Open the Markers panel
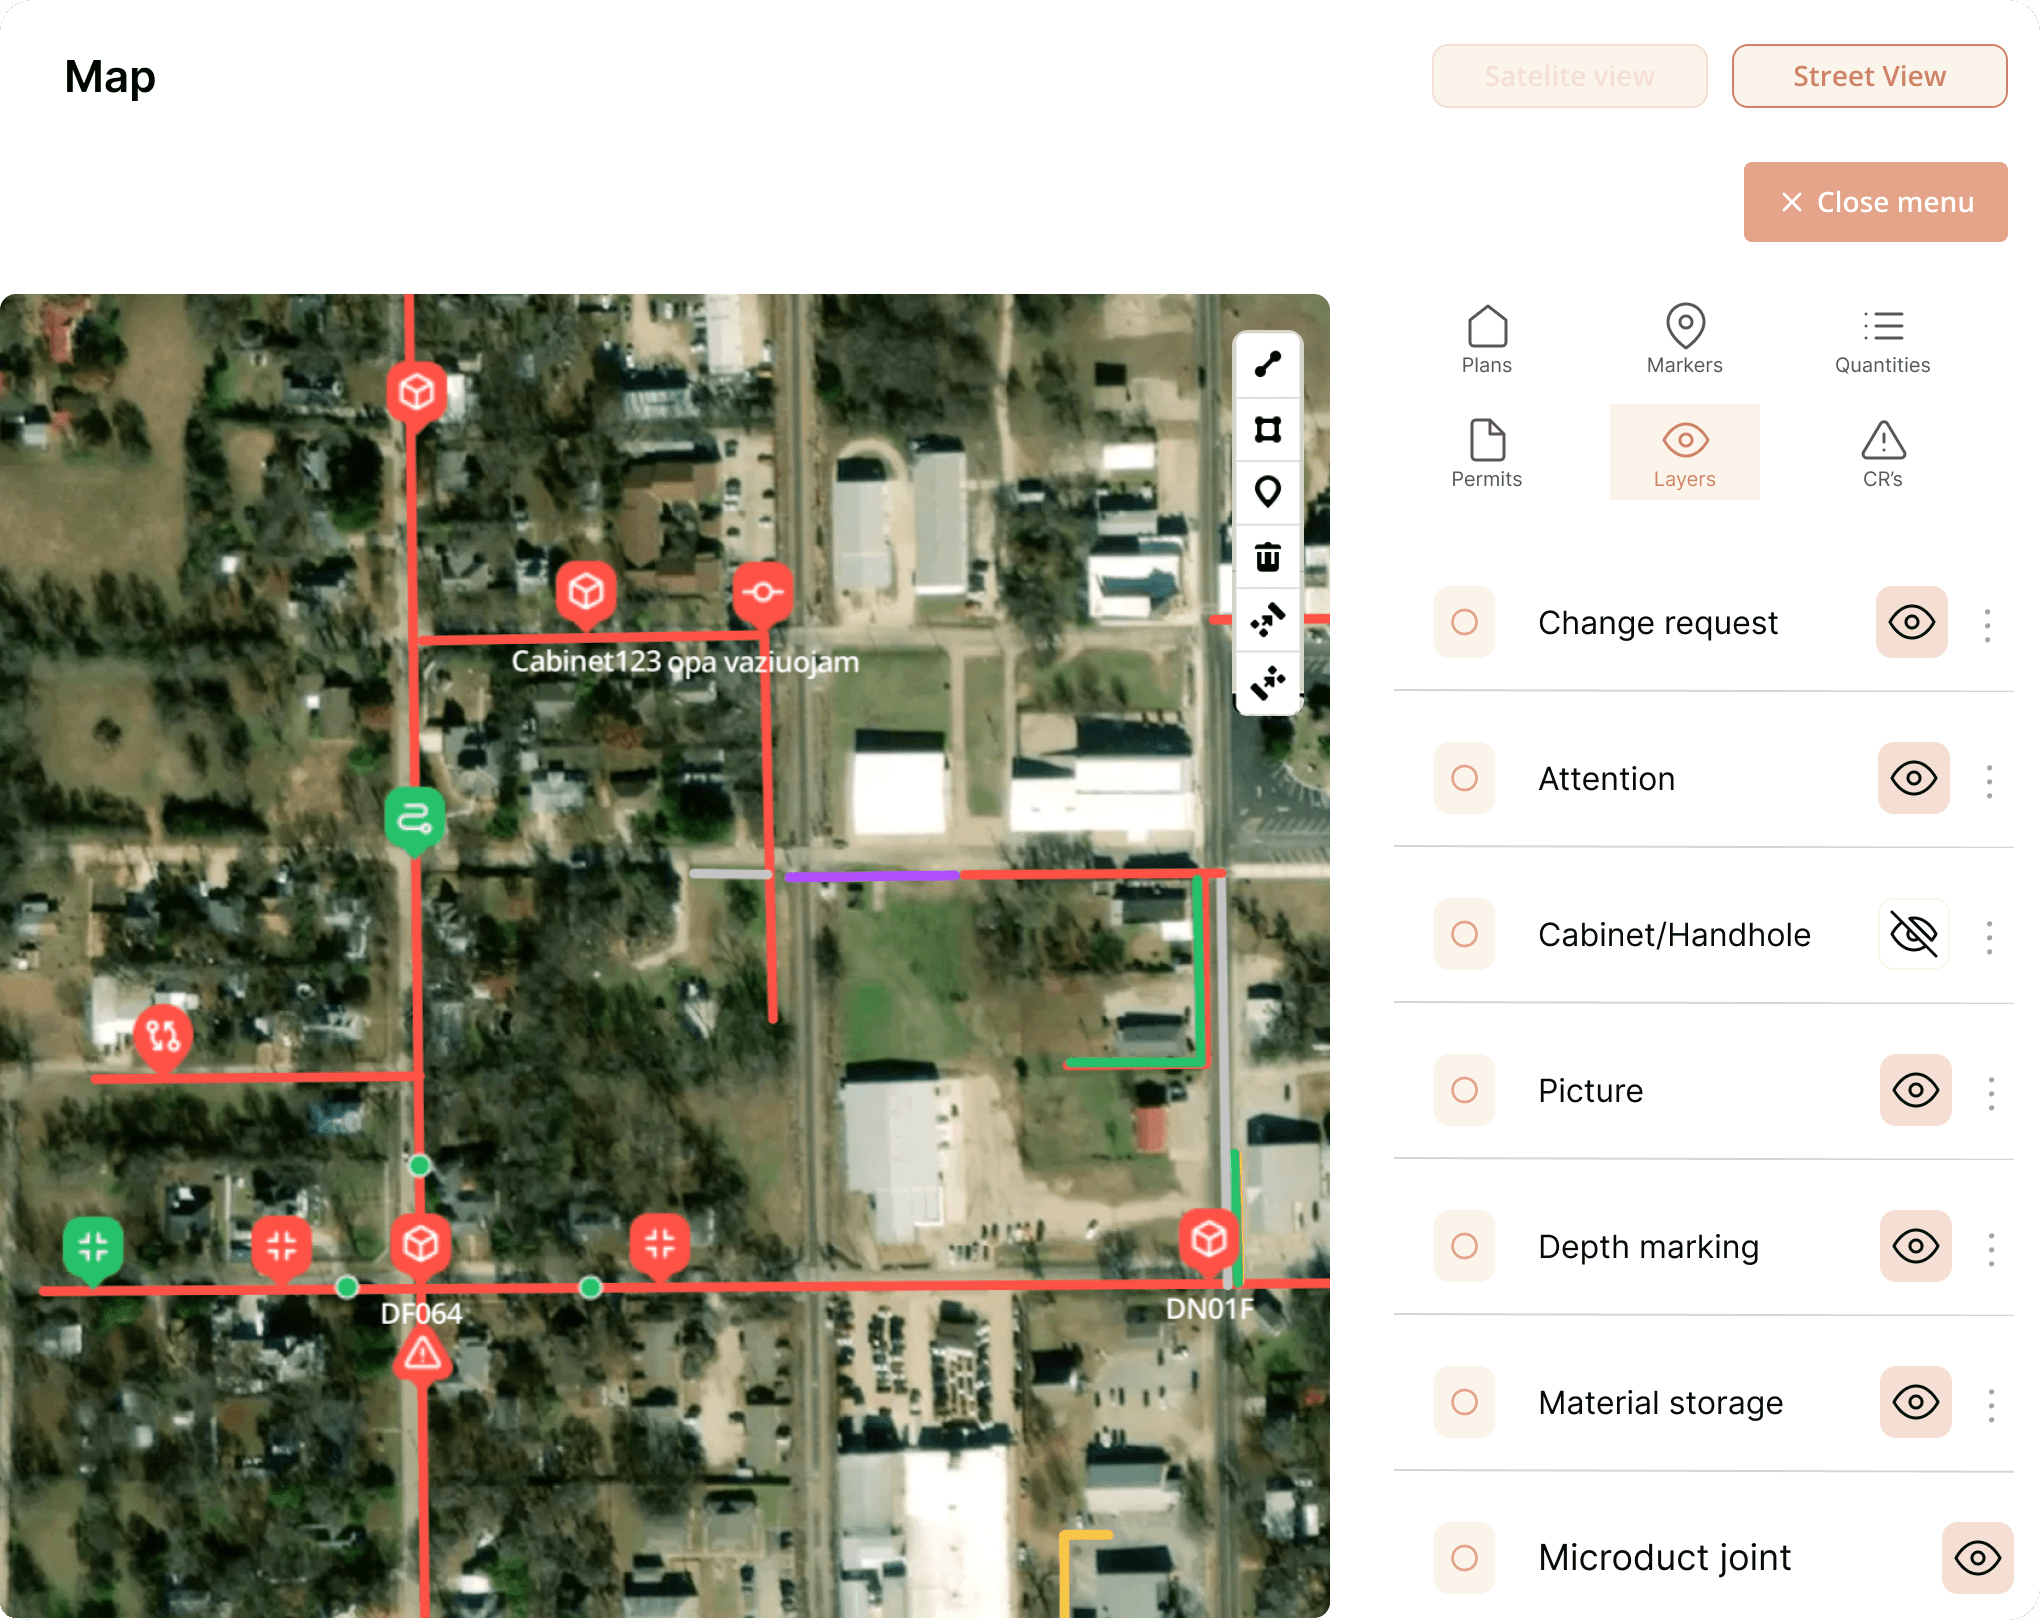This screenshot has width=2040, height=1620. [1684, 338]
